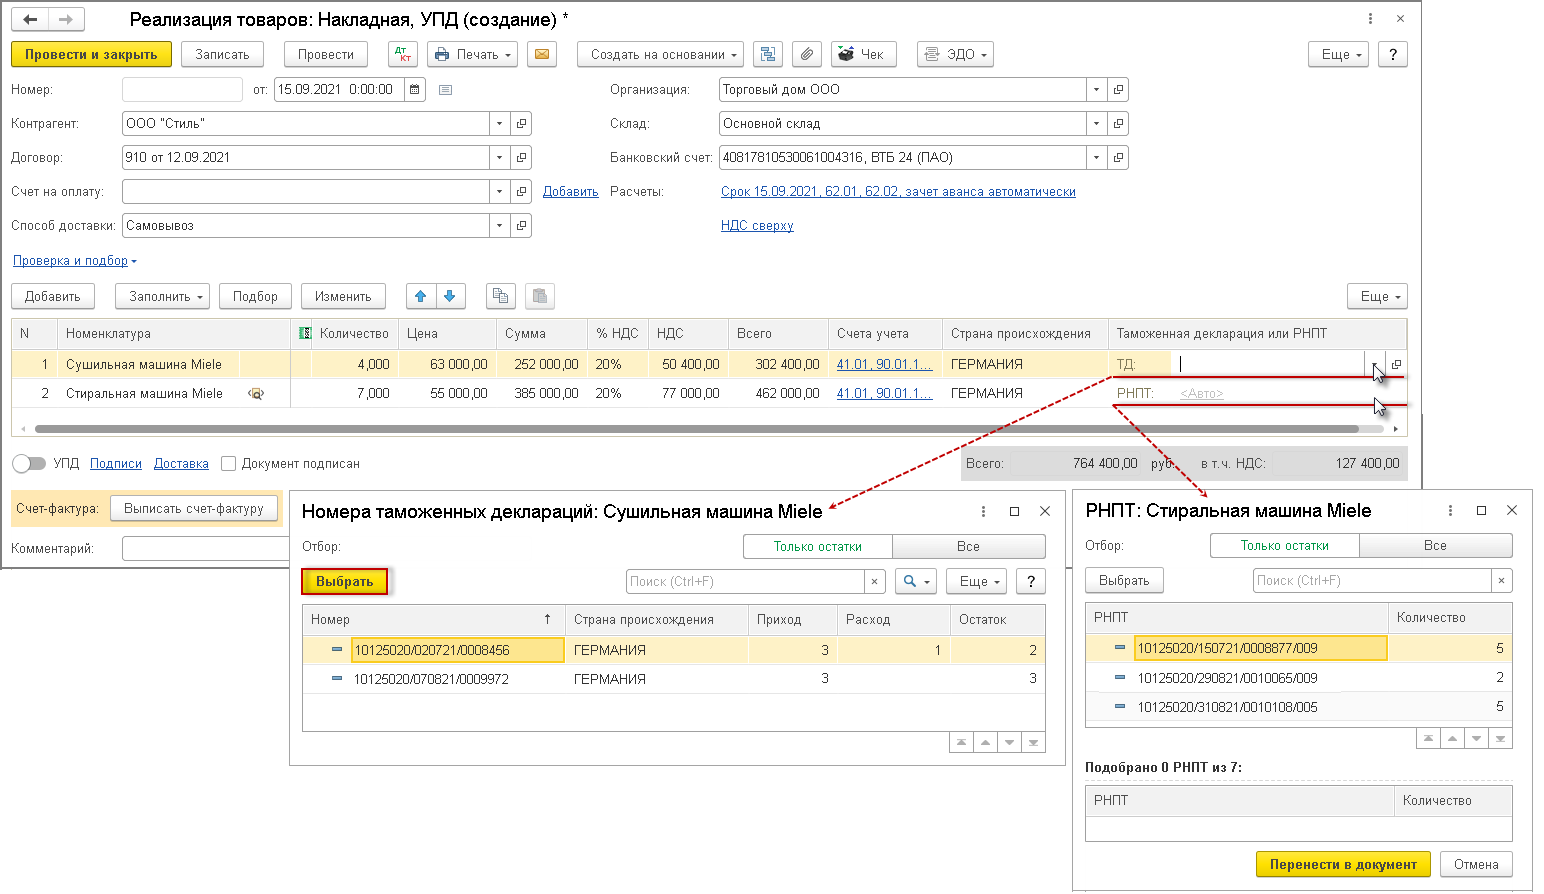The height and width of the screenshot is (894, 1544).
Task: Go back with the left arrow button
Action: coord(30,19)
